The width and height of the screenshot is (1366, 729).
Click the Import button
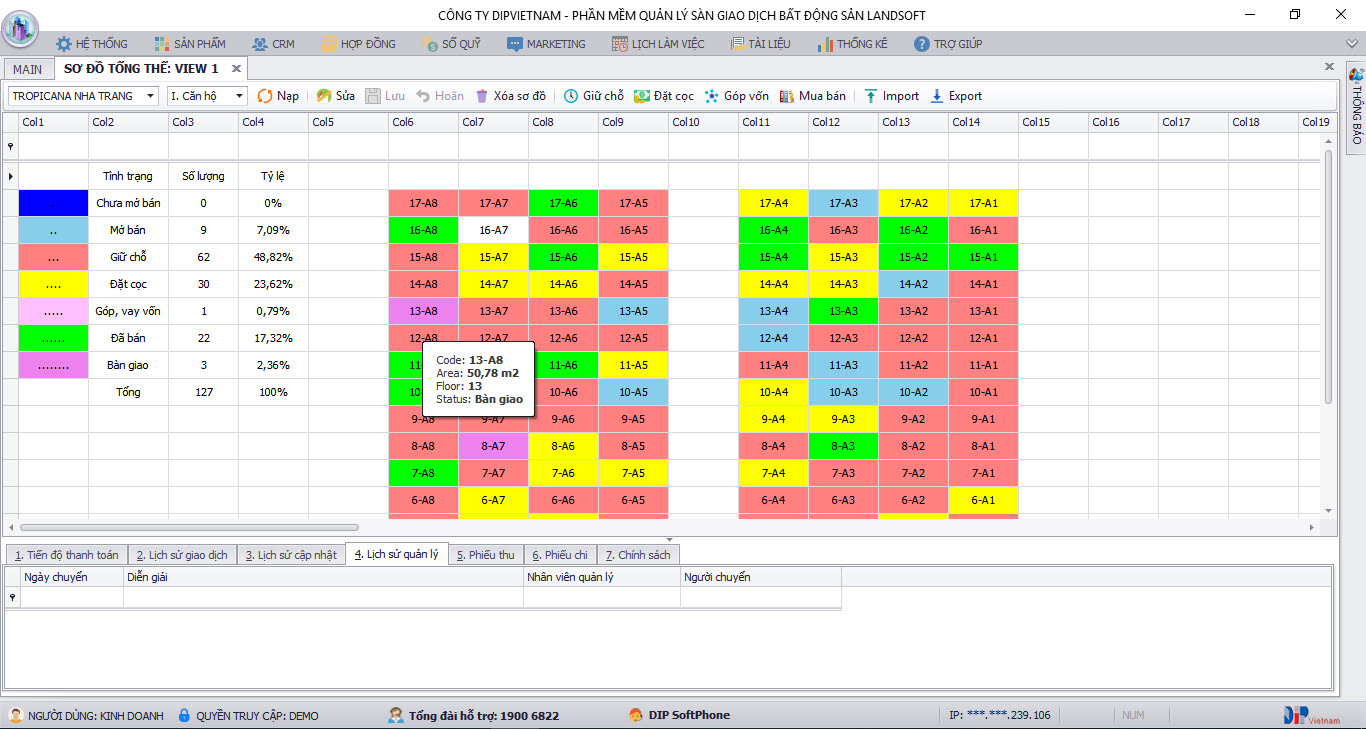[x=891, y=96]
